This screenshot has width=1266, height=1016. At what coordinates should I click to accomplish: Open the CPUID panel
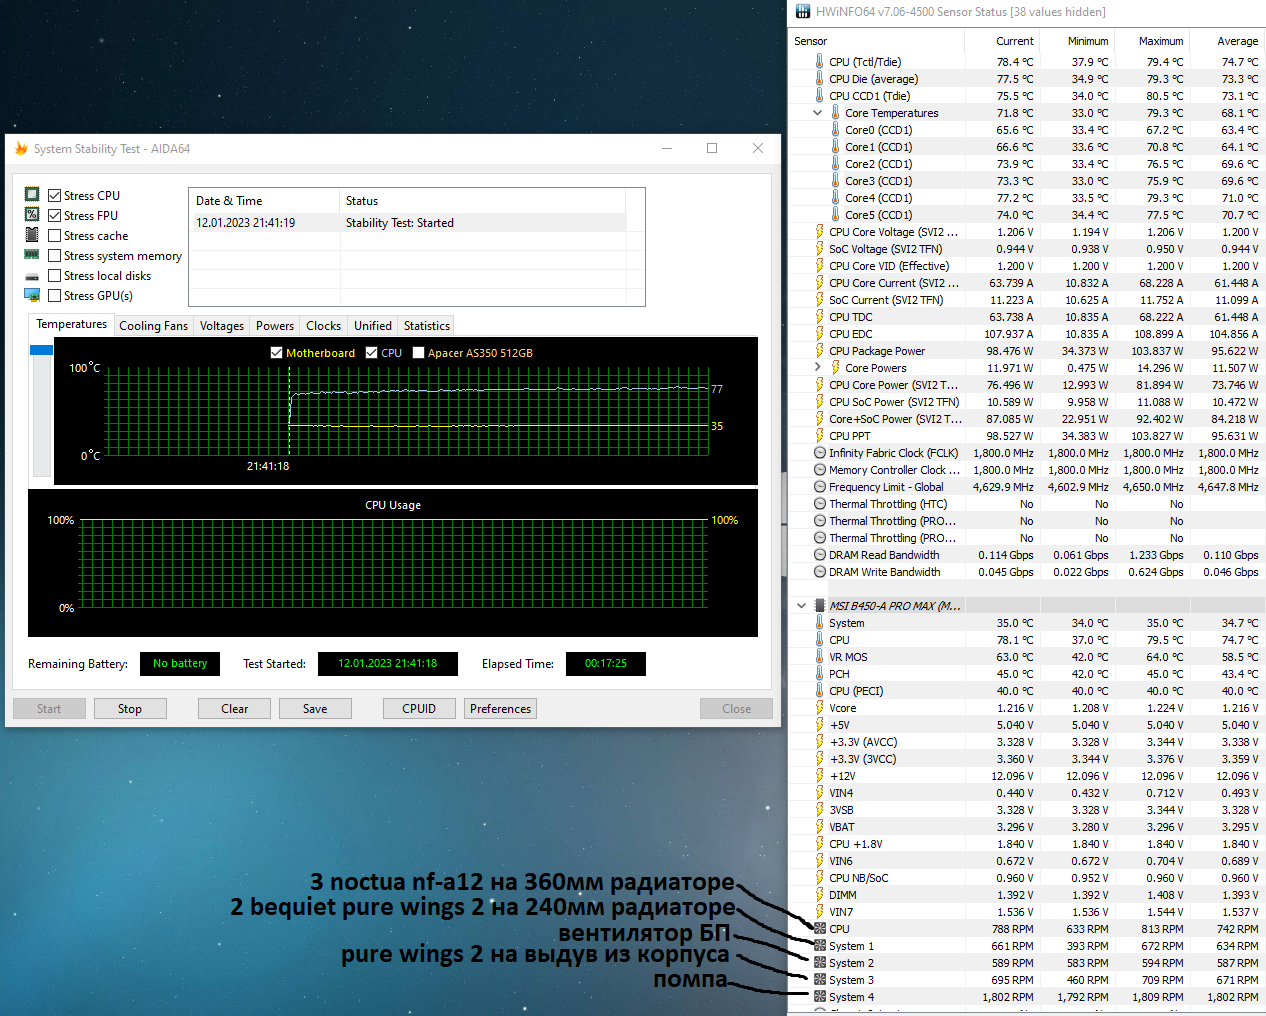pos(419,709)
